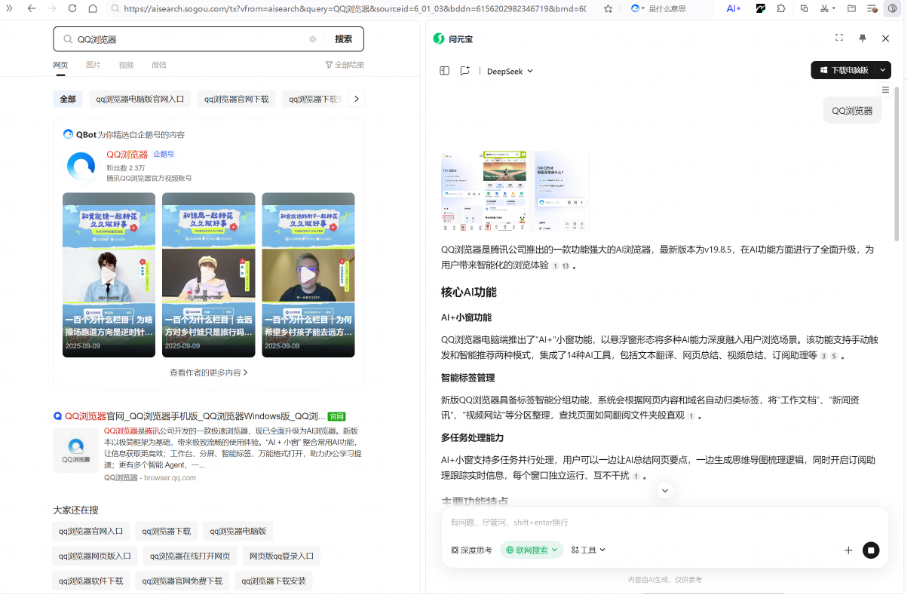This screenshot has width=907, height=594.
Task: Go to browser home page icon
Action: 92,8
